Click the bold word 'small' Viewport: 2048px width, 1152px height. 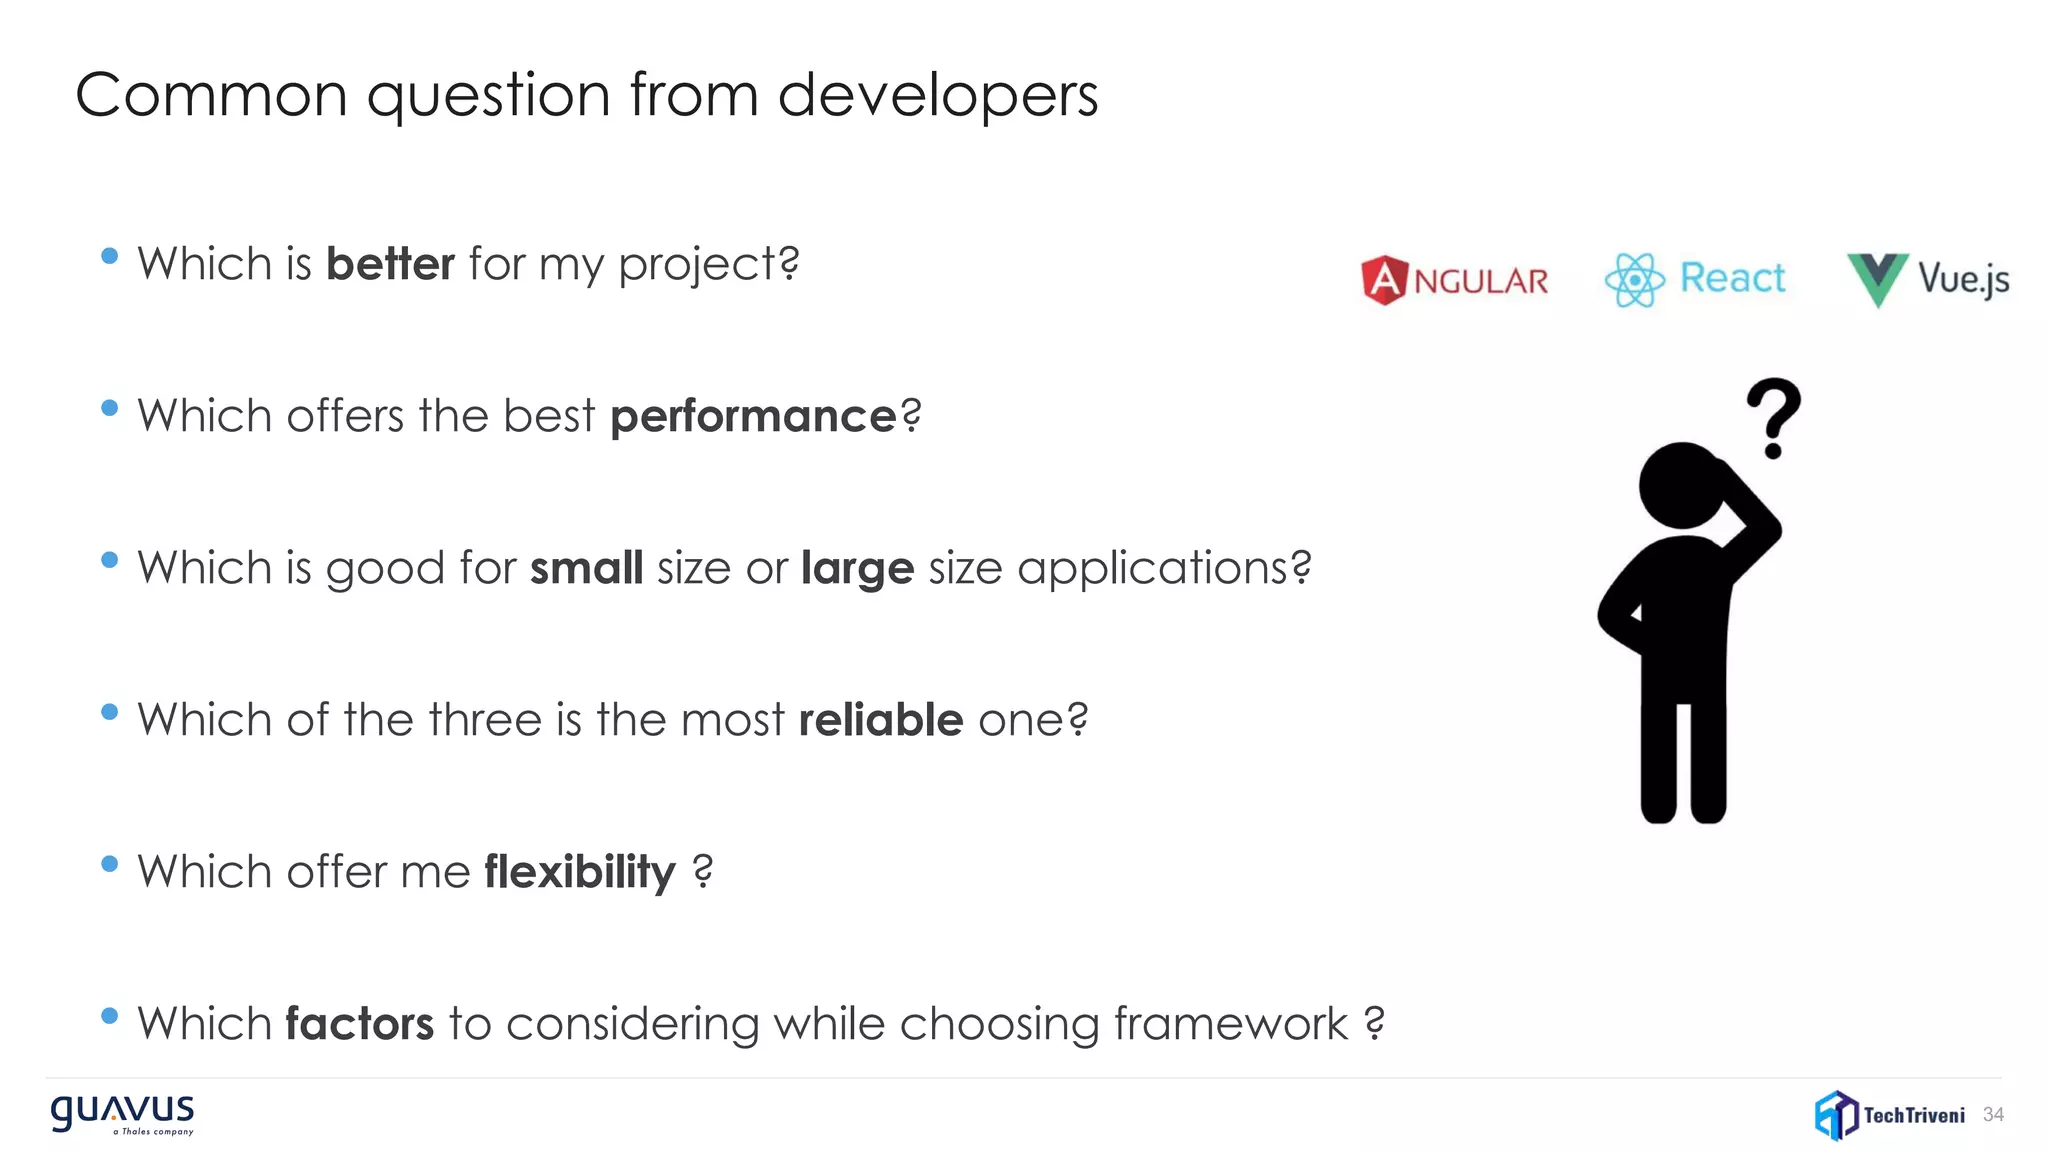tap(587, 568)
